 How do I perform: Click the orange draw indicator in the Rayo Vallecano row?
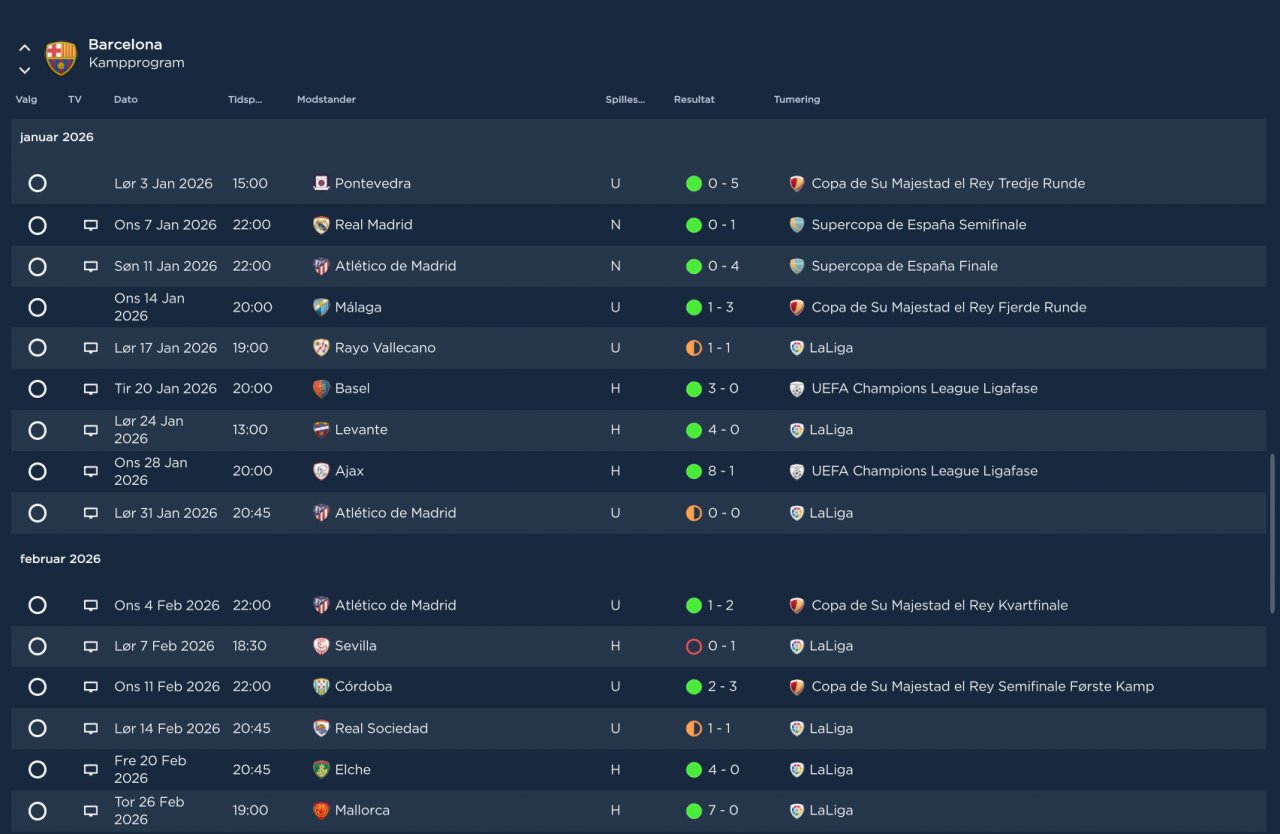coord(694,348)
